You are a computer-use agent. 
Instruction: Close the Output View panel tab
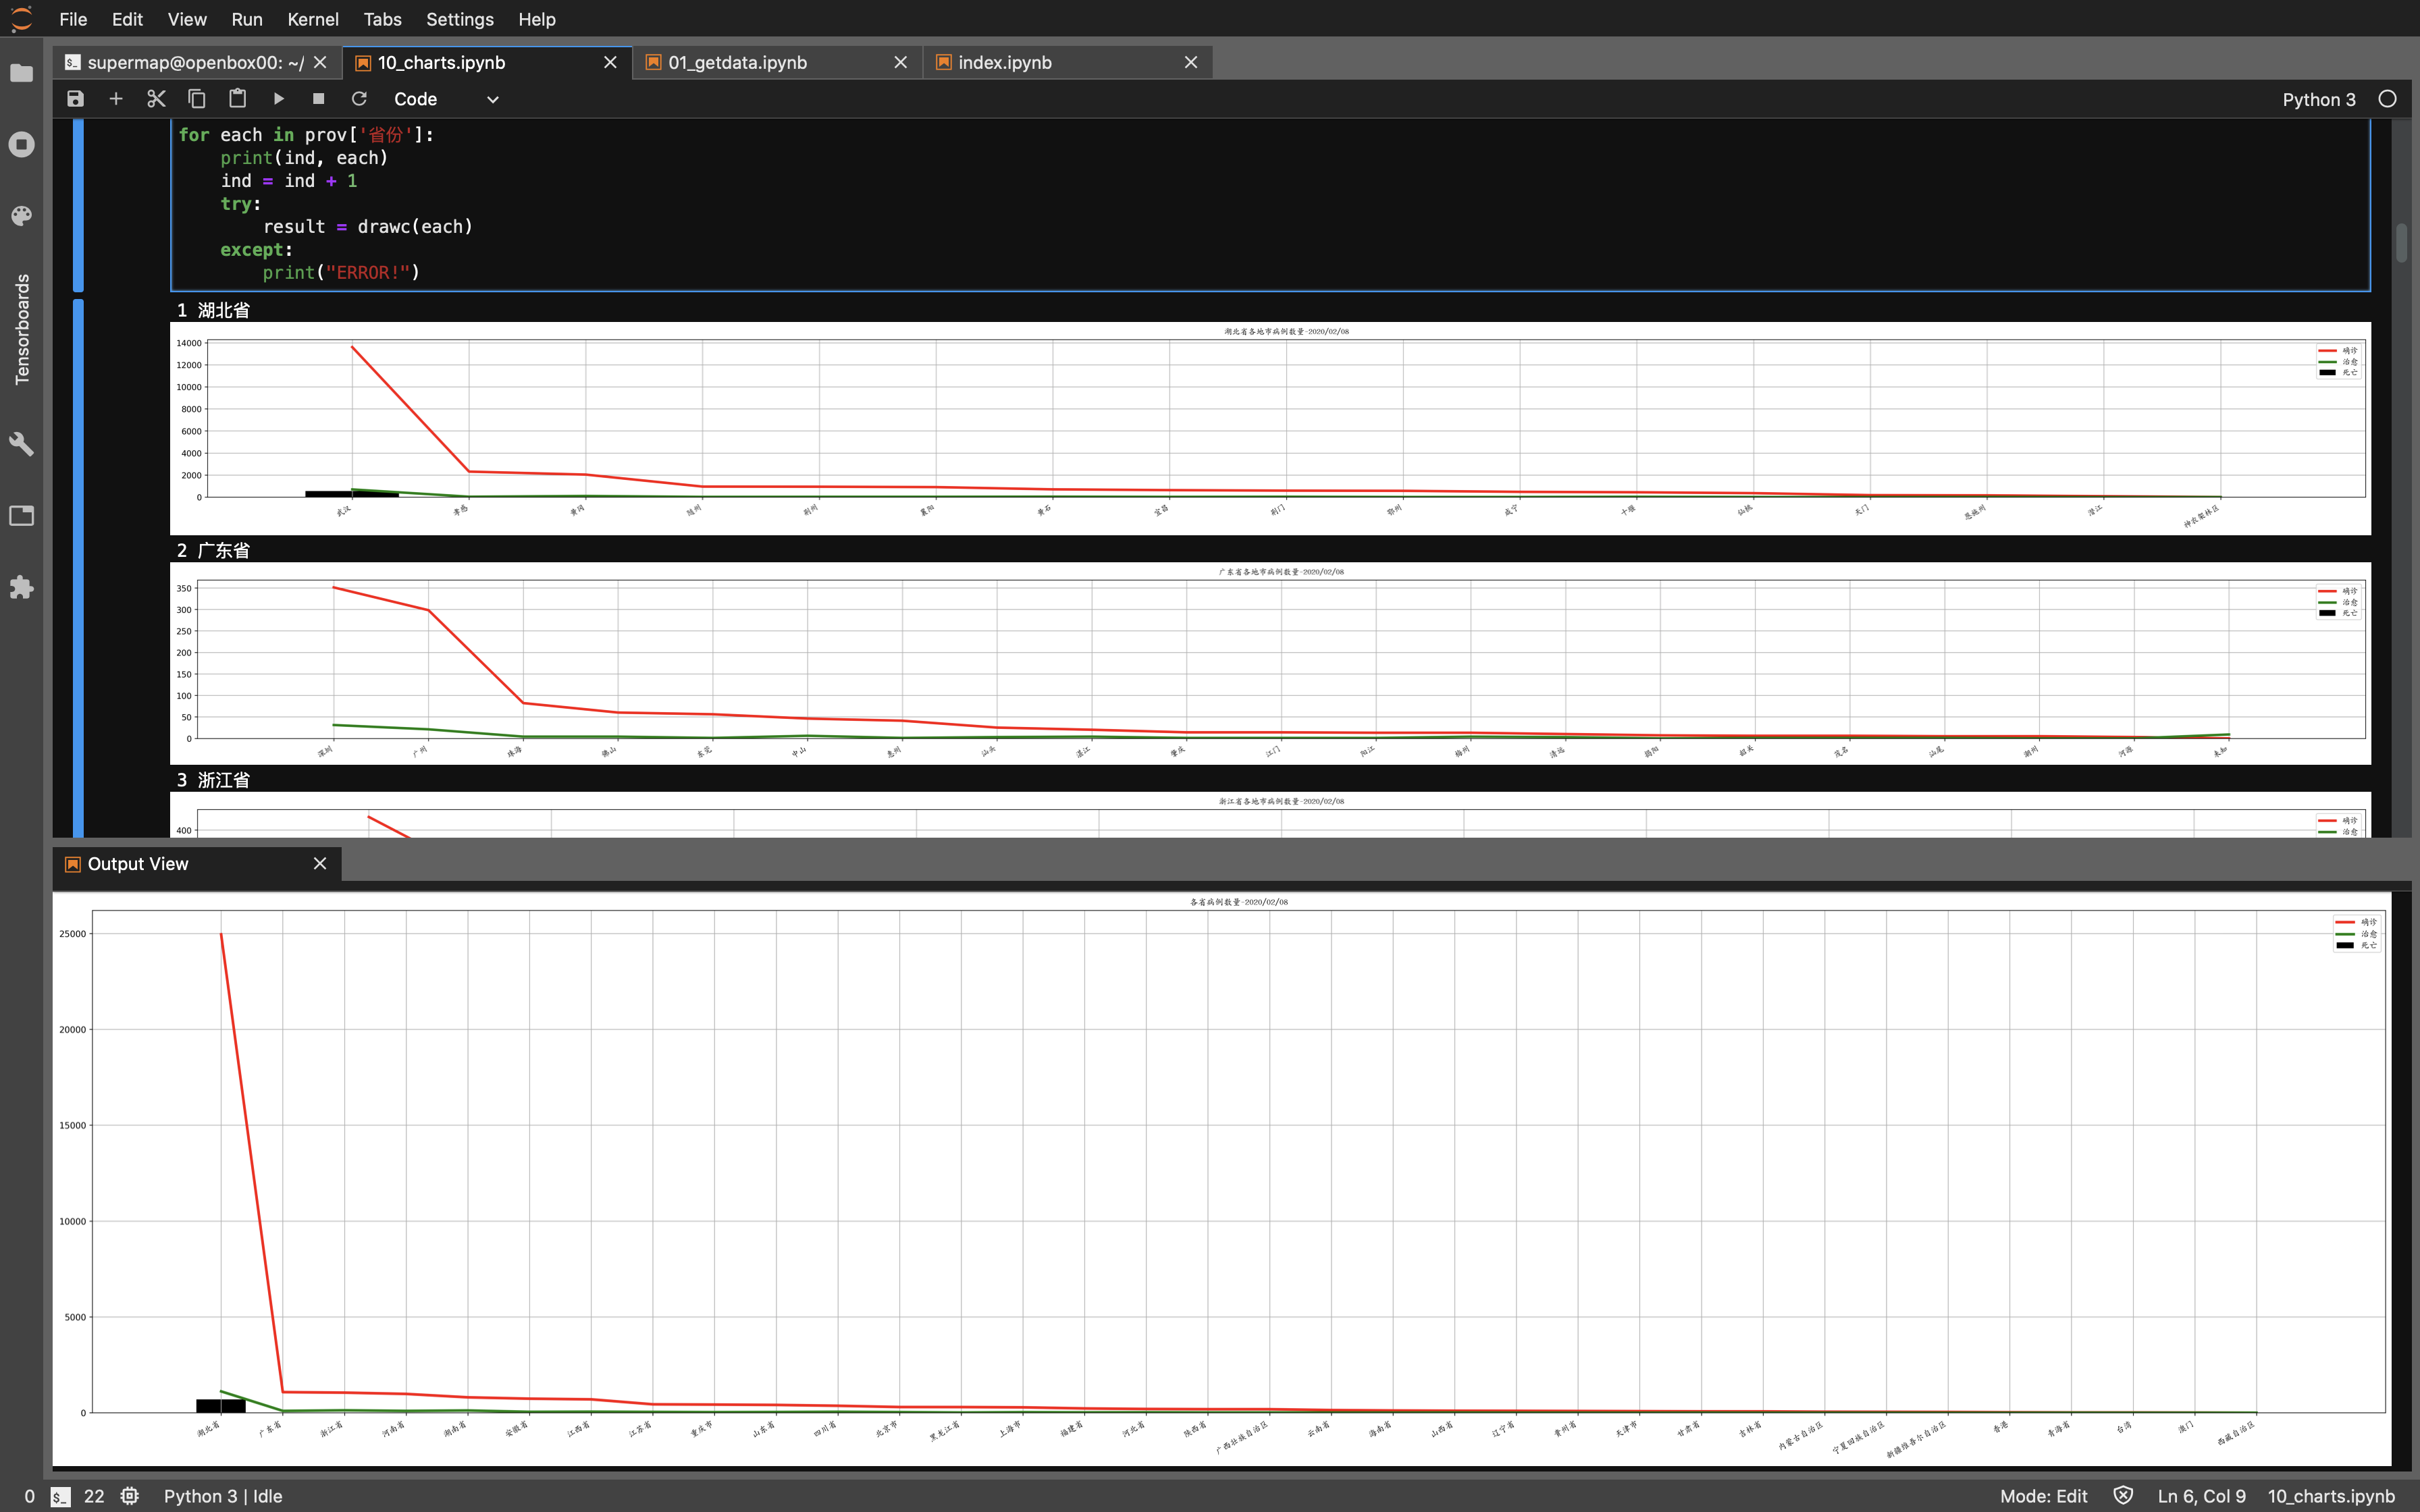tap(320, 863)
